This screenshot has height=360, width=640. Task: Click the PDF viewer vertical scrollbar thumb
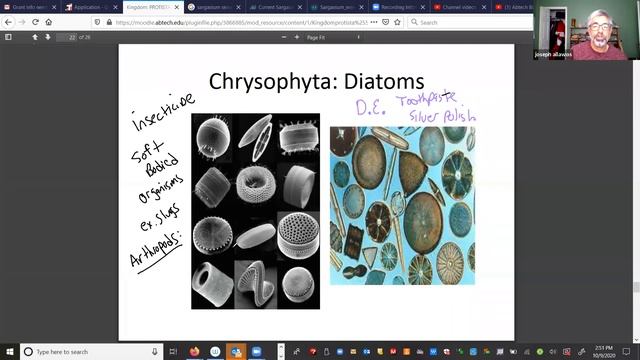click(x=637, y=287)
